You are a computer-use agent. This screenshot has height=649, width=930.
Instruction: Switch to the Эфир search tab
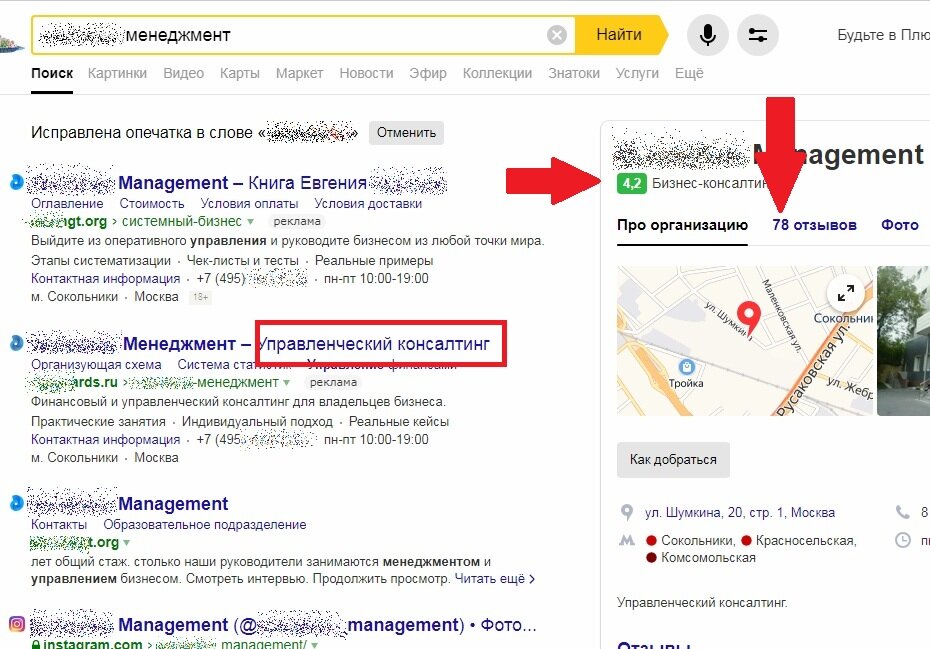pos(428,73)
